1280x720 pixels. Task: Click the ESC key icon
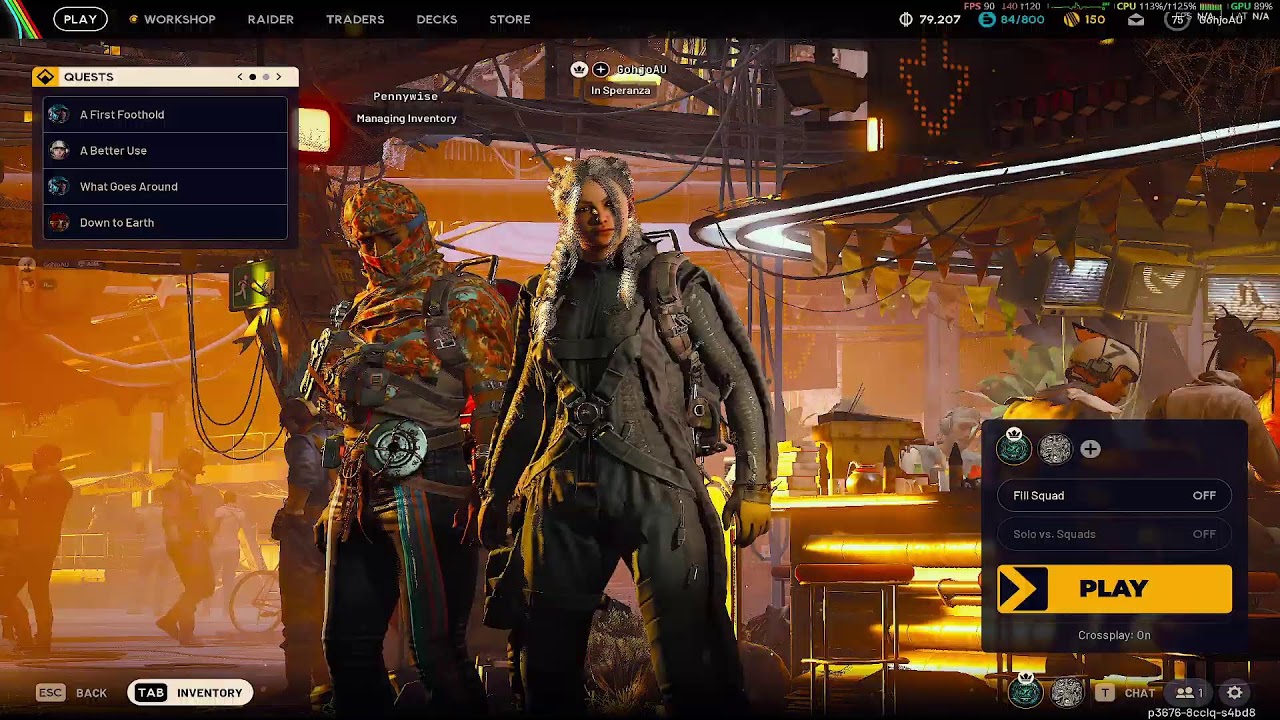click(50, 692)
